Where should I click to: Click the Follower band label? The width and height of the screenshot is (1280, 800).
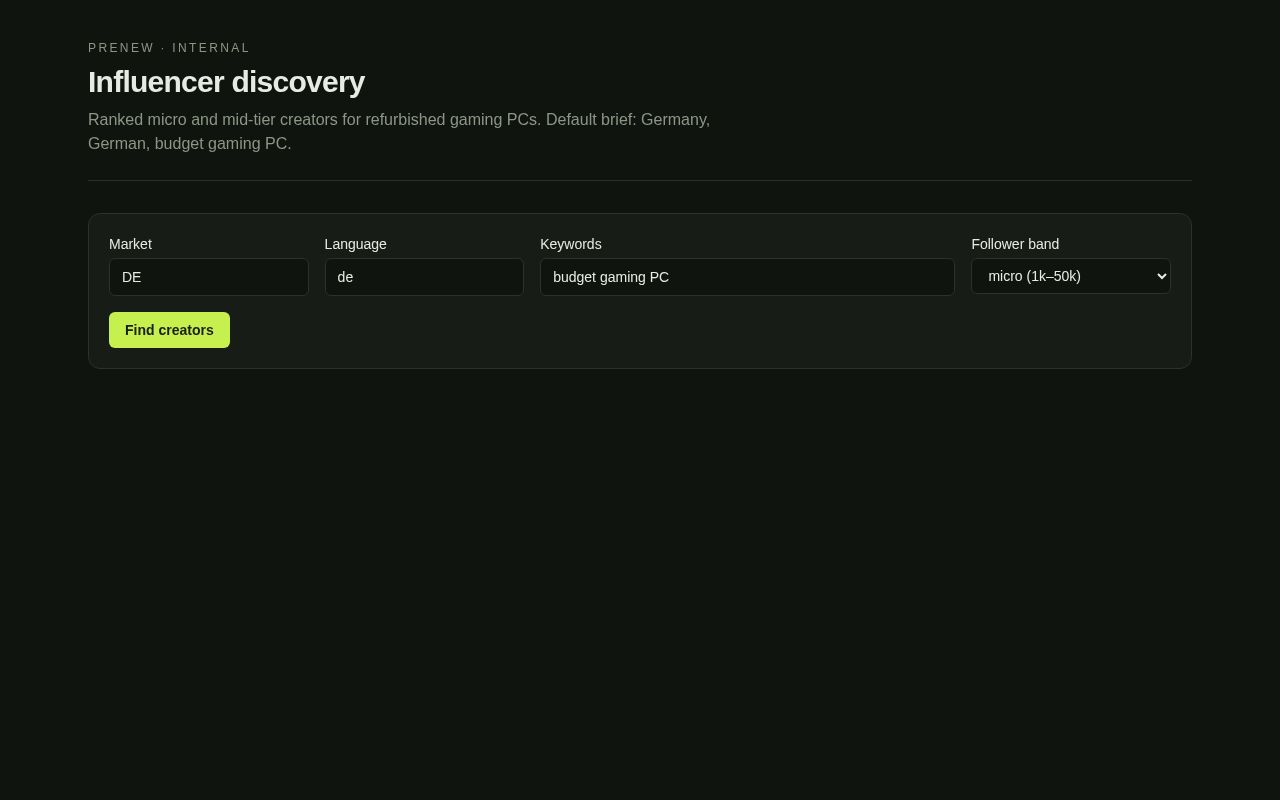[x=1015, y=244]
